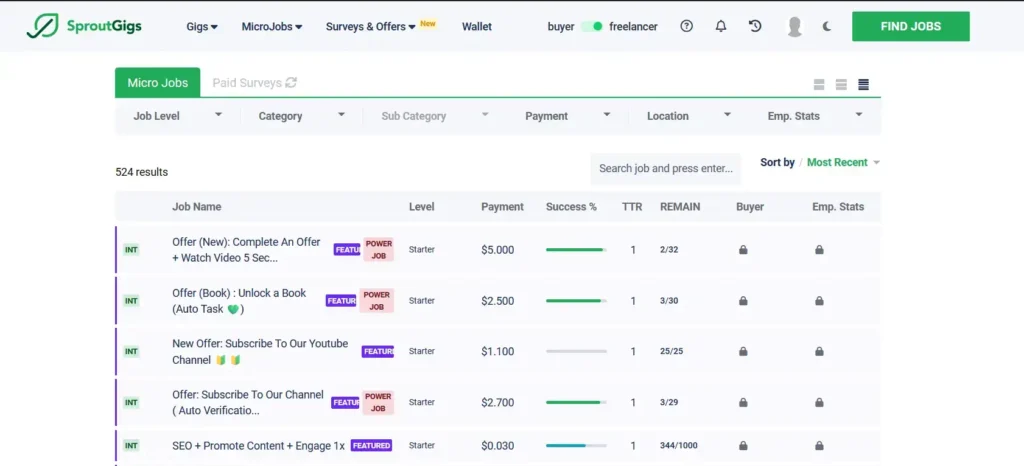Viewport: 1024px width, 466px height.
Task: Open the history clock icon
Action: pyautogui.click(x=755, y=27)
